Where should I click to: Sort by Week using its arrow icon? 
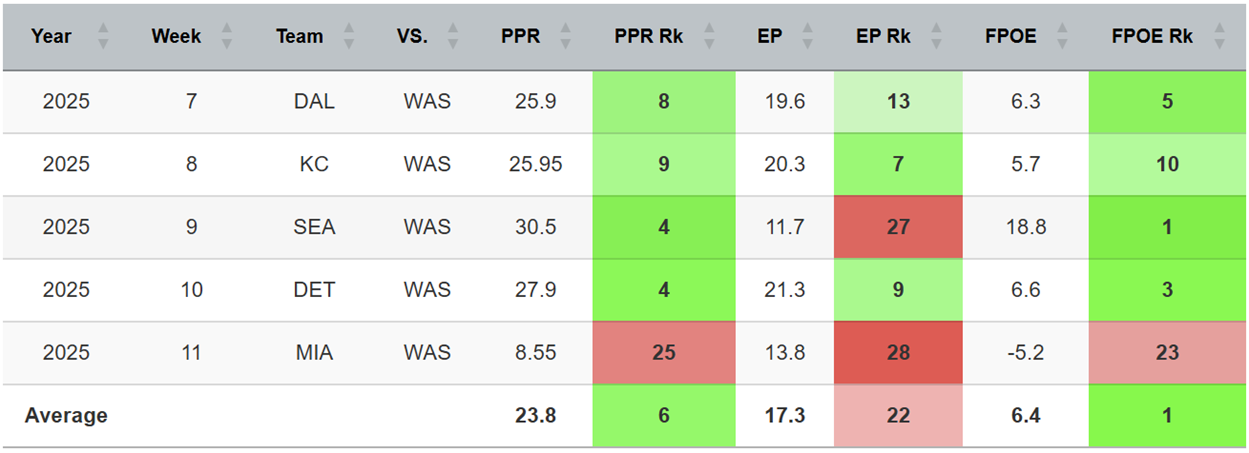pos(226,37)
